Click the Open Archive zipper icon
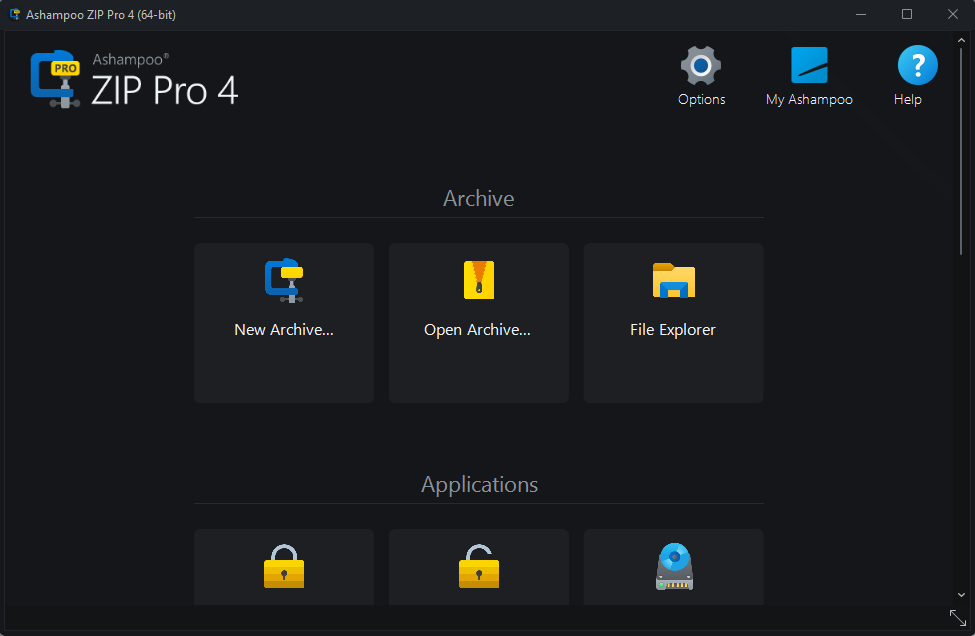The width and height of the screenshot is (975, 636). 479,280
